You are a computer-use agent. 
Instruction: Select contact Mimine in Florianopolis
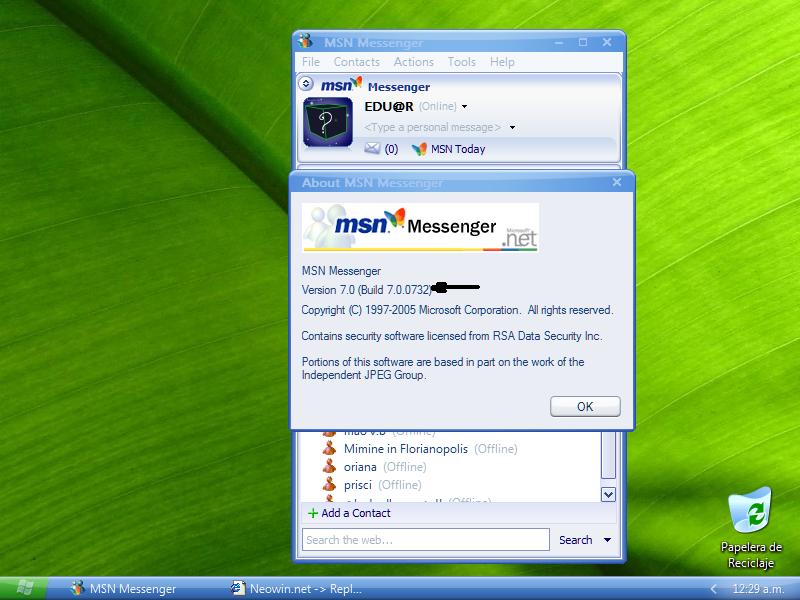point(406,449)
